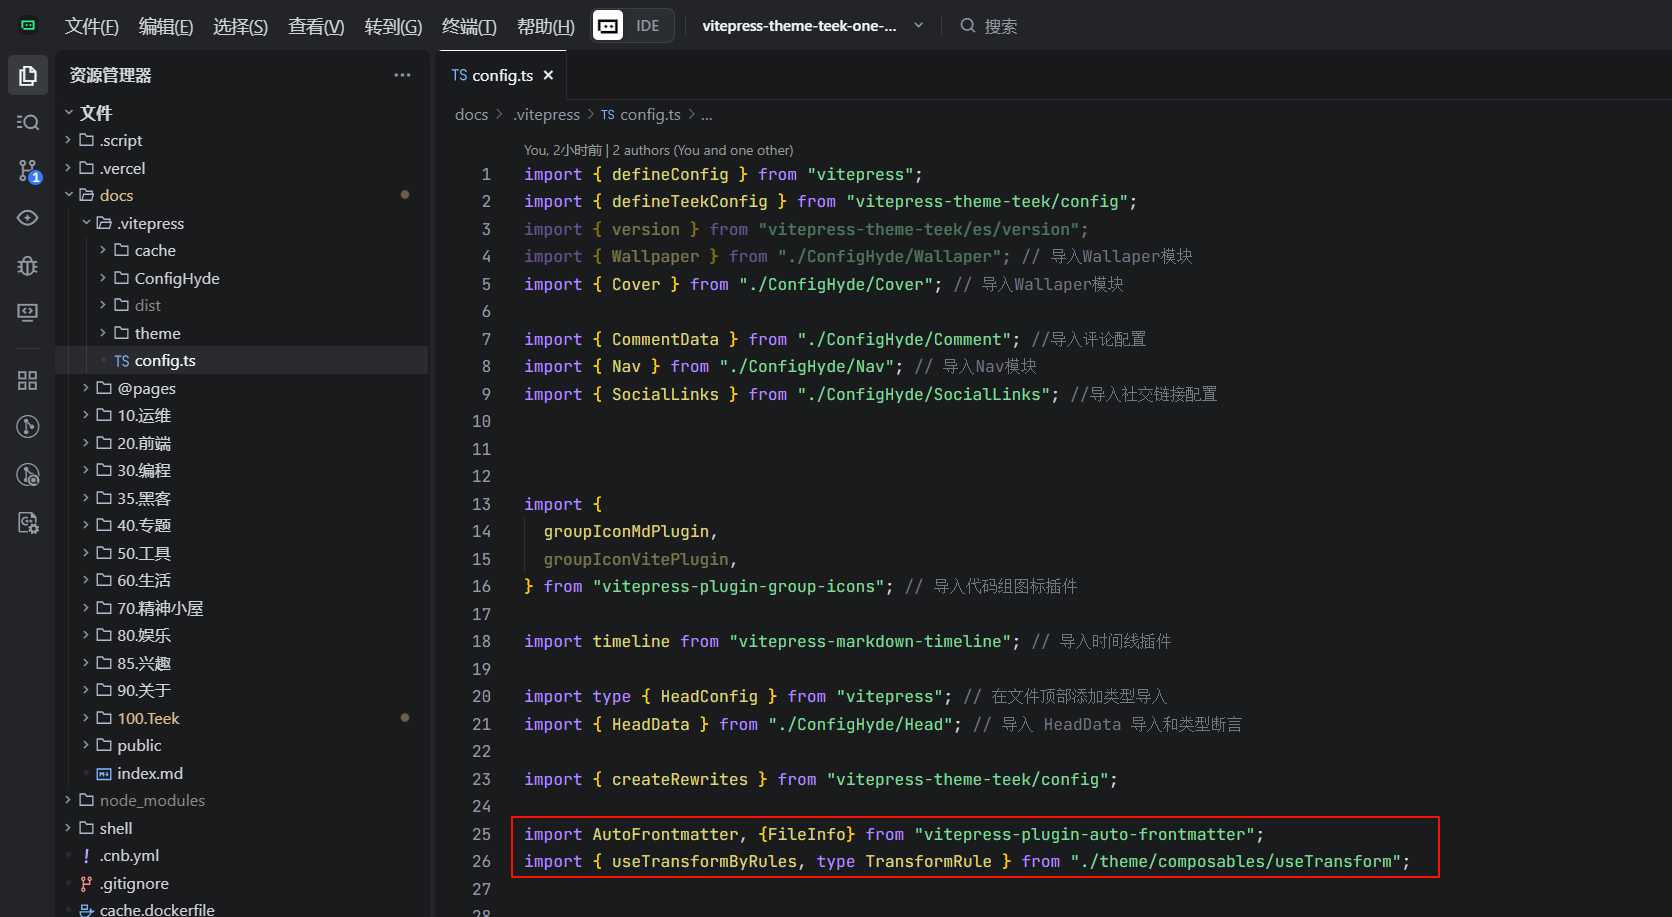Open the 帮助(H) menu
This screenshot has height=917, width=1672.
(546, 26)
